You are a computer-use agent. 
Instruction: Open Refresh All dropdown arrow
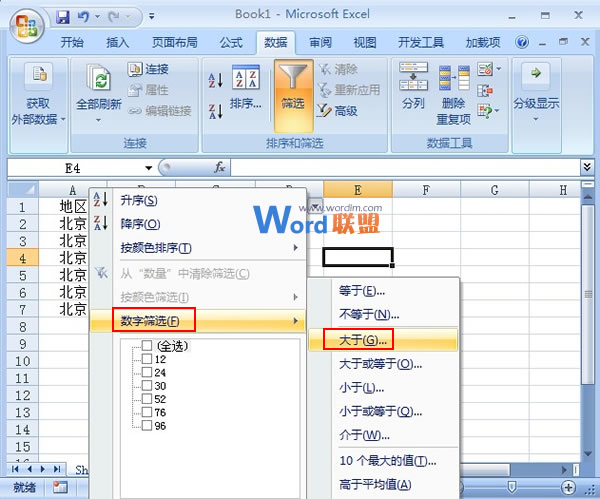[x=98, y=121]
